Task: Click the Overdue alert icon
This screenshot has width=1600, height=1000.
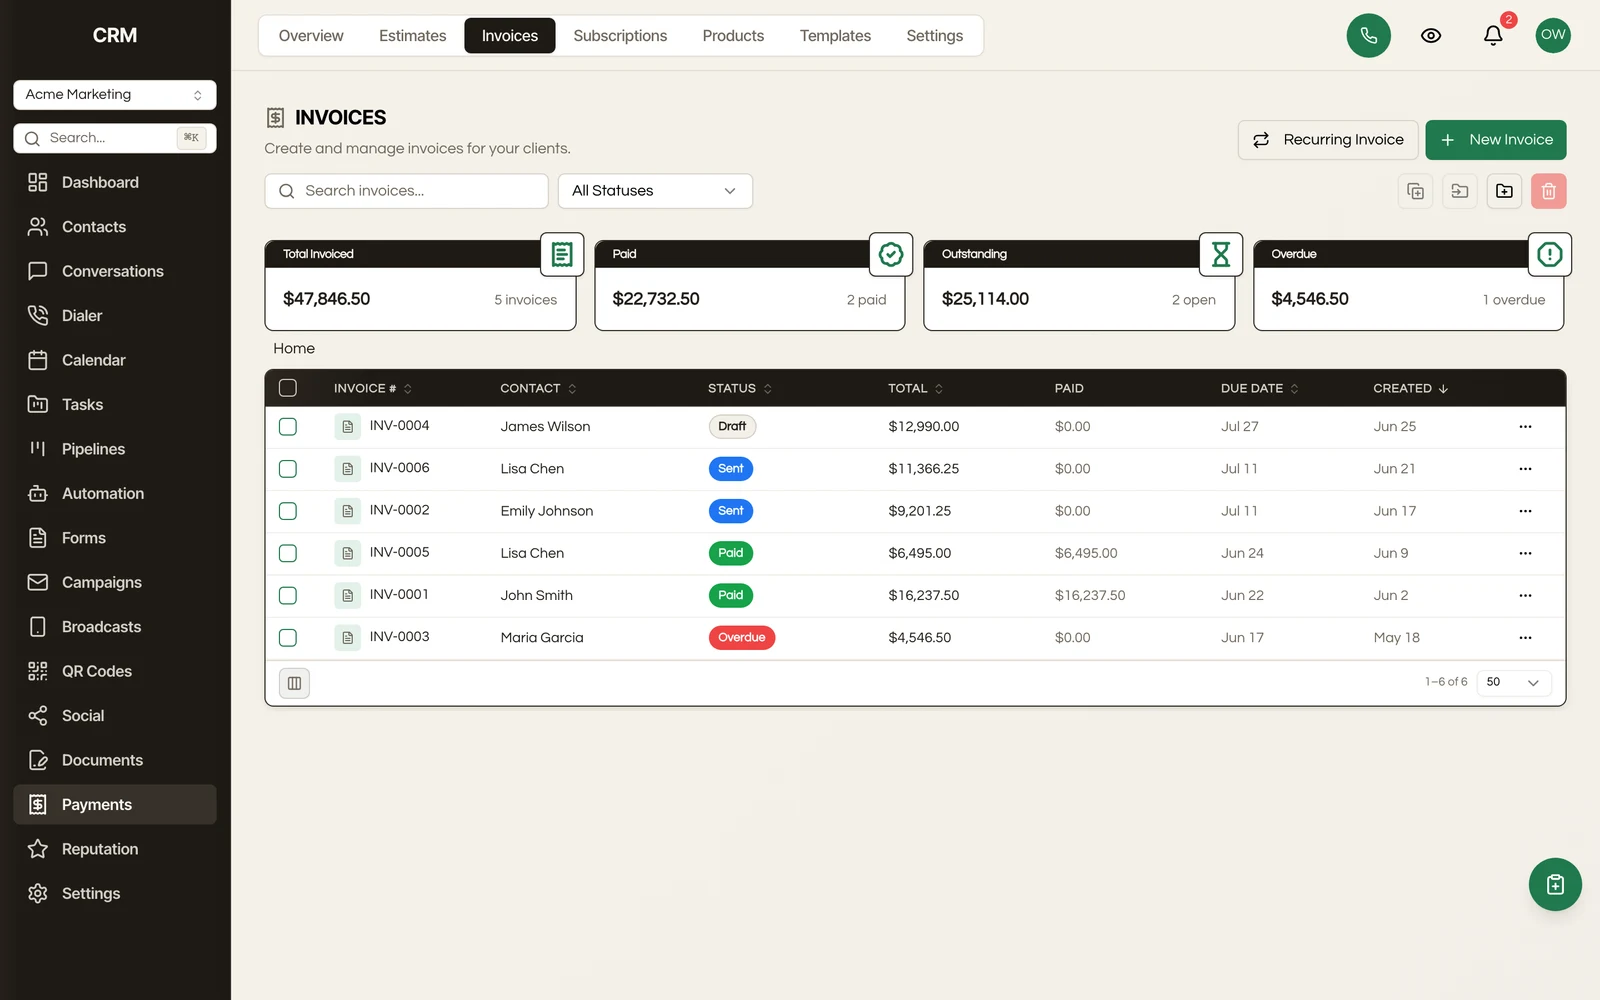Action: click(1550, 254)
